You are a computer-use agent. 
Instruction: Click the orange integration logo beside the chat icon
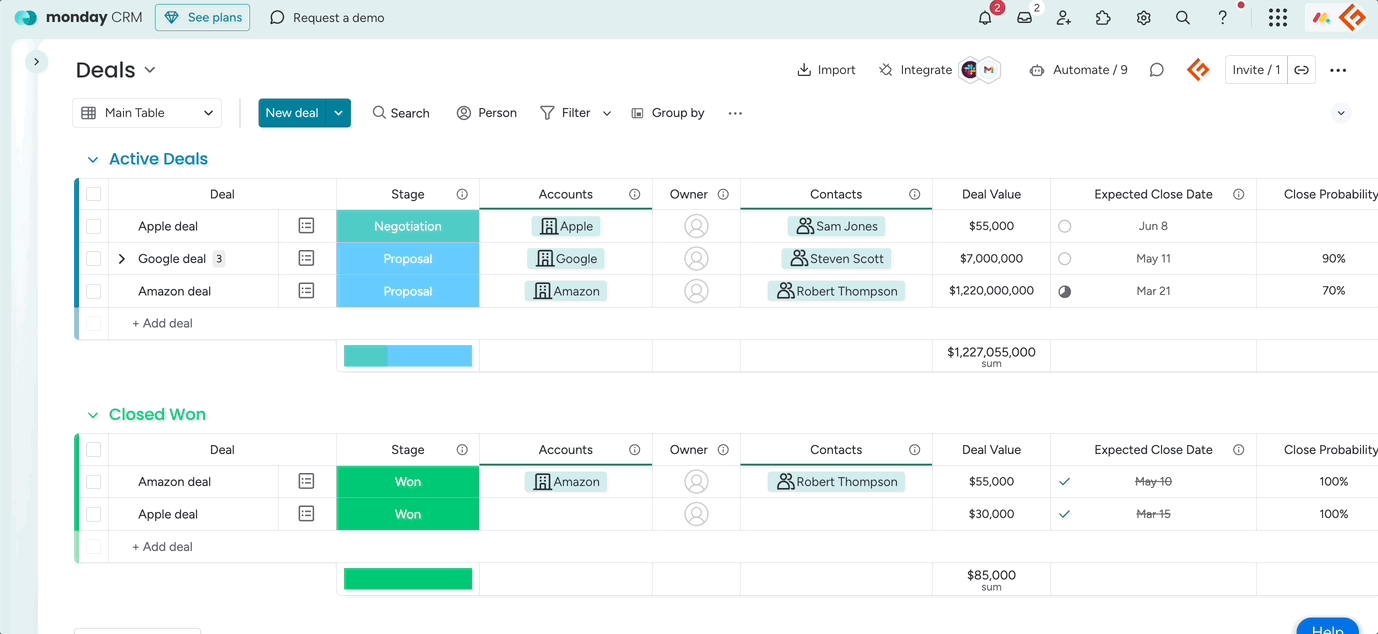pyautogui.click(x=1198, y=70)
